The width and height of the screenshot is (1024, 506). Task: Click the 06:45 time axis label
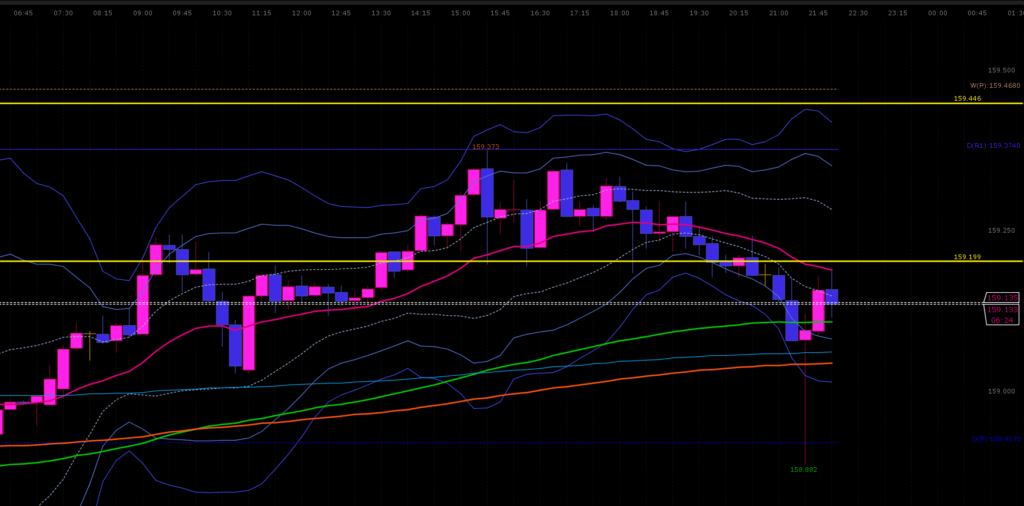click(x=23, y=13)
